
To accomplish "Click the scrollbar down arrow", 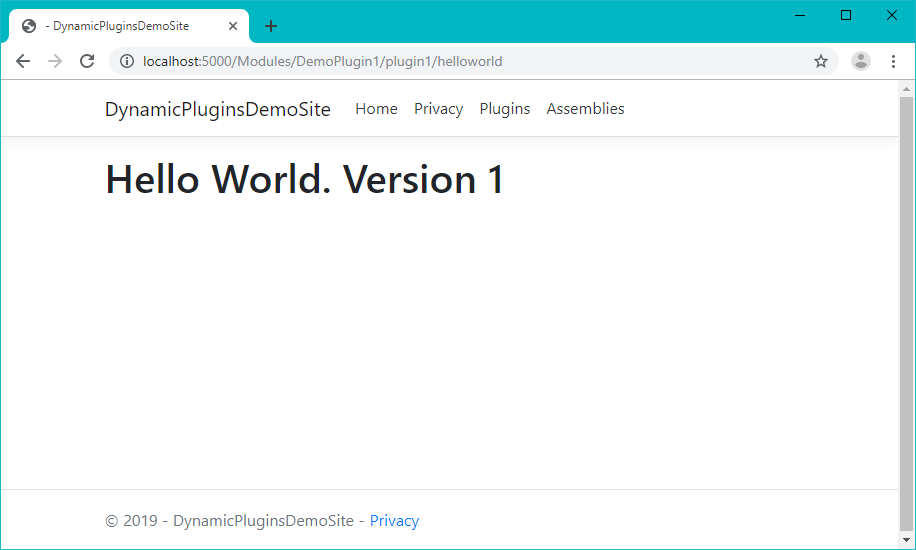I will tap(906, 540).
